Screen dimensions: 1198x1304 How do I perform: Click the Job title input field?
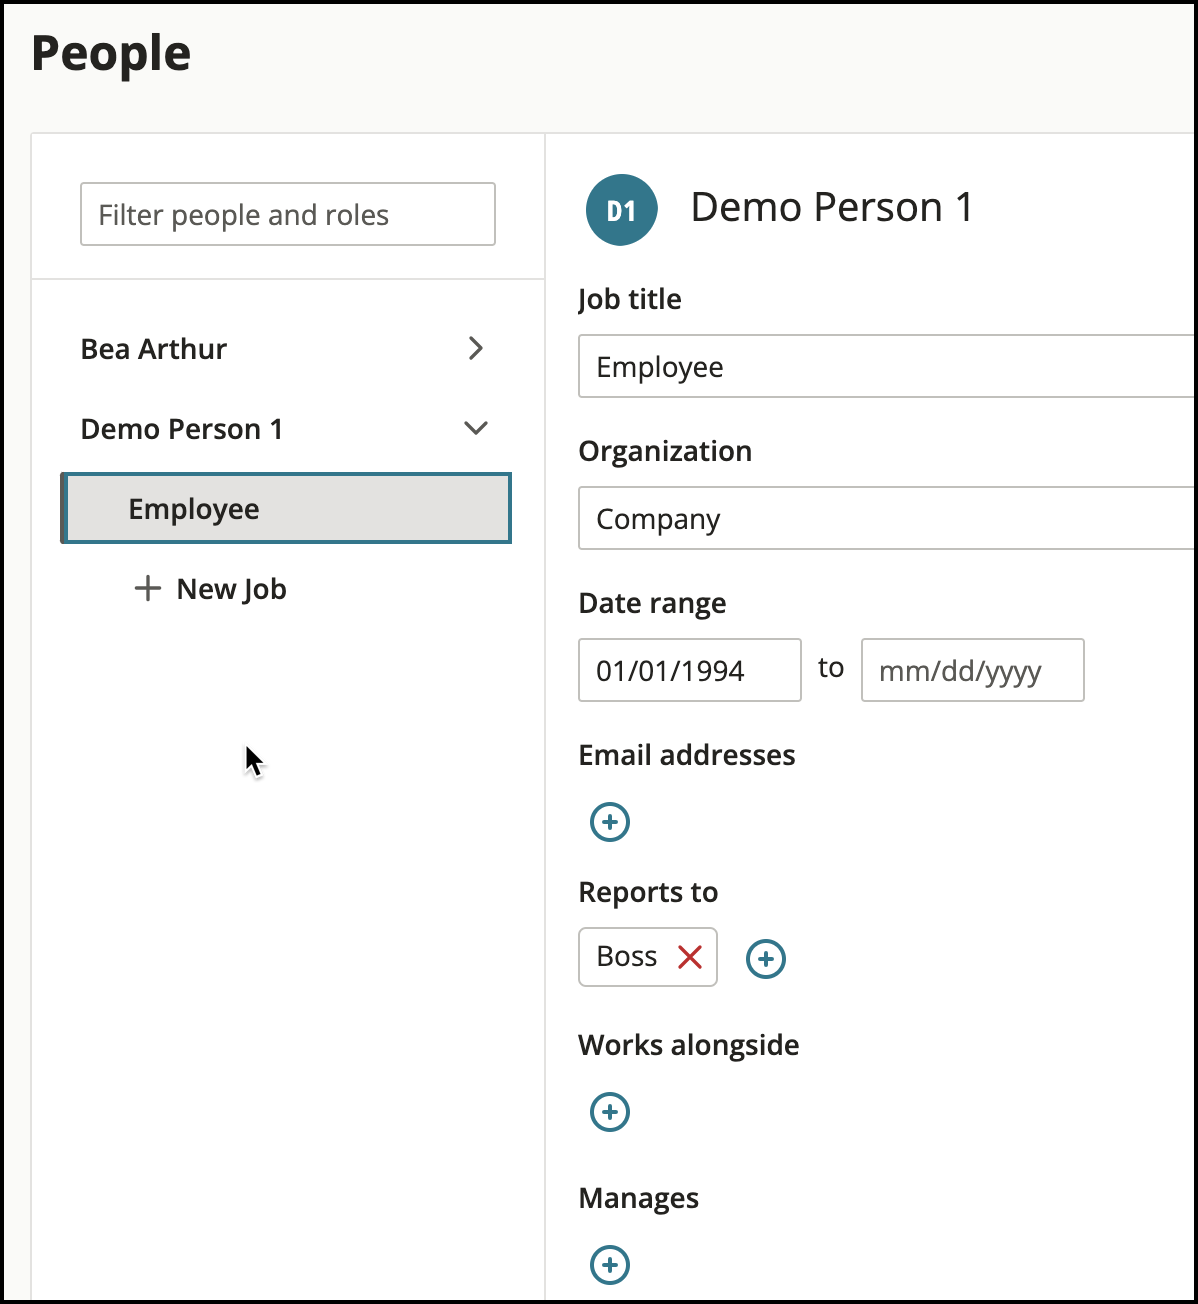pos(888,366)
